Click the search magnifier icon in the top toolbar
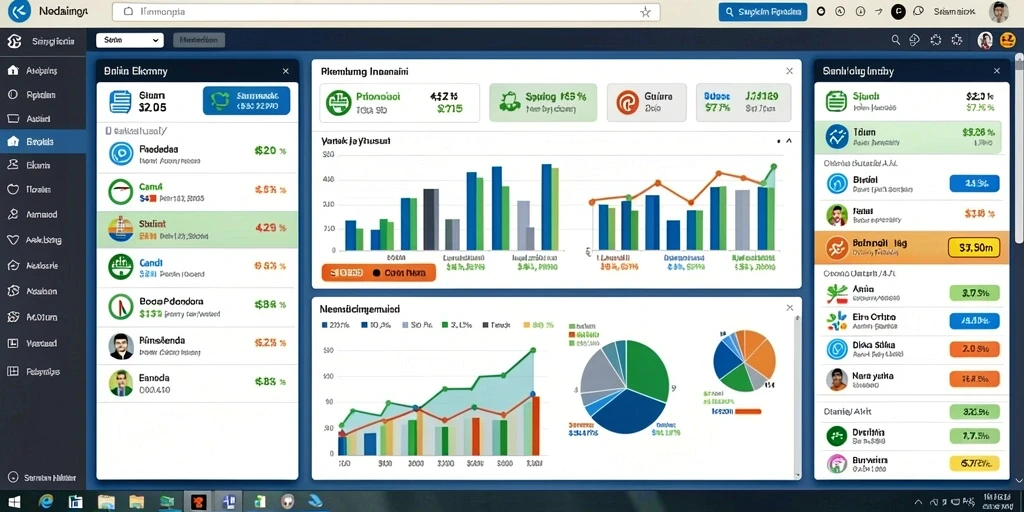 click(896, 40)
